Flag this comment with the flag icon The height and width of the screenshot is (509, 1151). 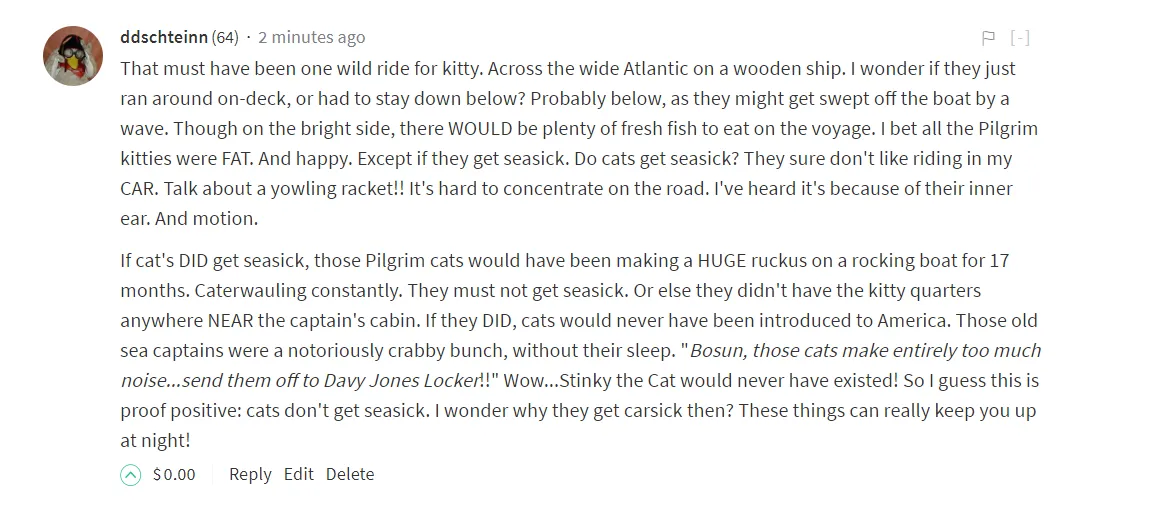[x=988, y=37]
